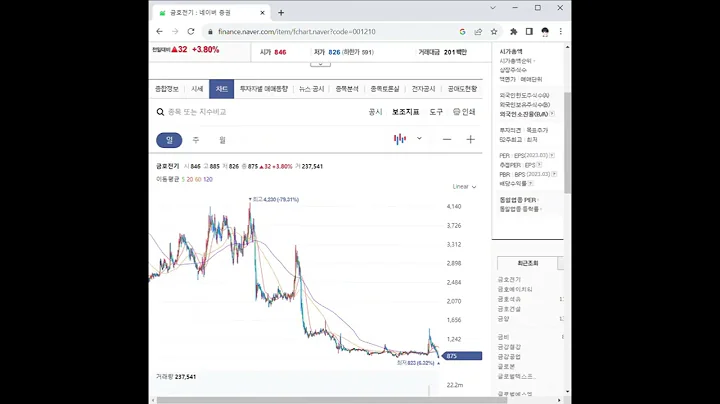Open the 뉴스·공시 tab
Screen dimensions: 720x404
pos(311,89)
